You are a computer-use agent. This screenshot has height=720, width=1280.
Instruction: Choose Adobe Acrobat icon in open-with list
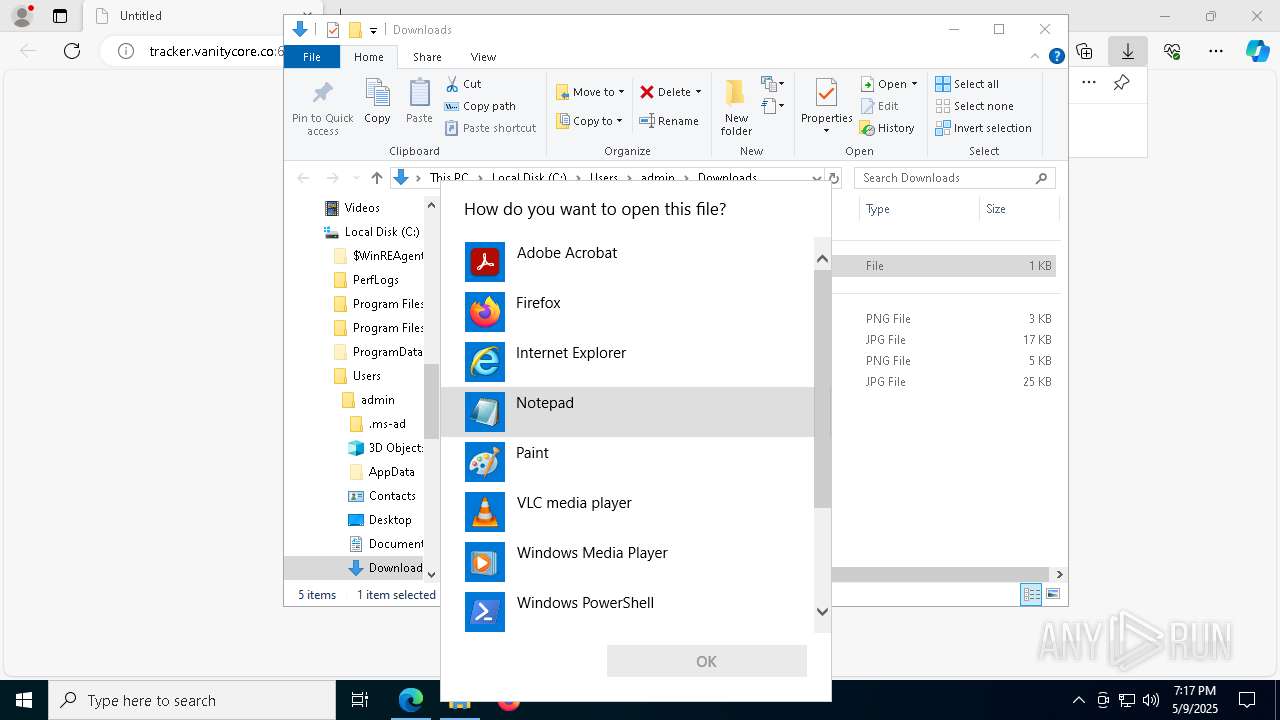click(x=485, y=262)
